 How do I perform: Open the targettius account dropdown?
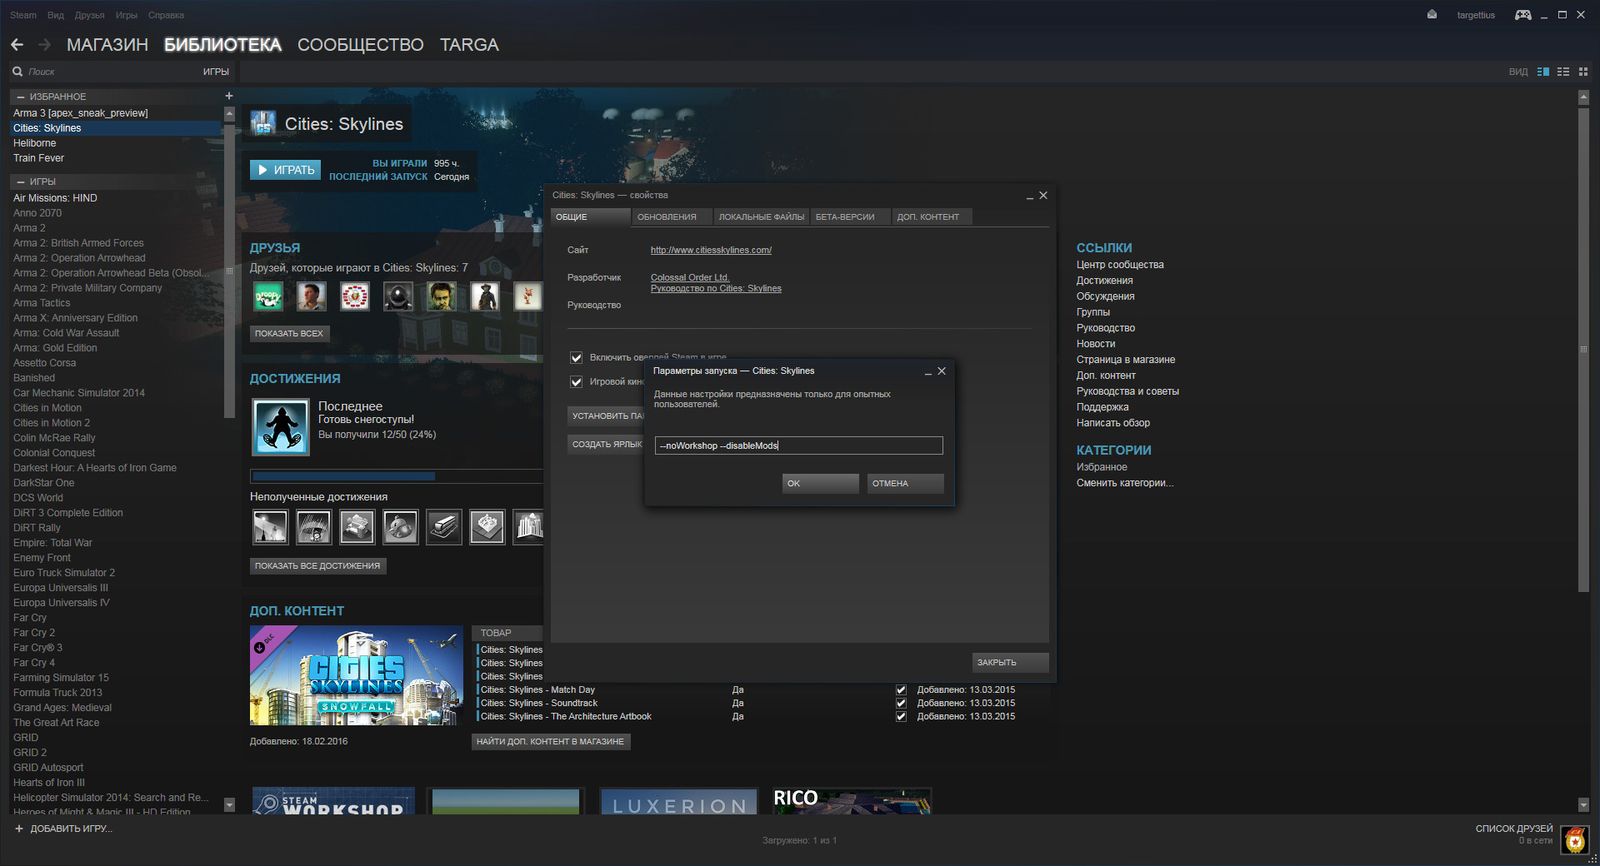tap(1476, 15)
